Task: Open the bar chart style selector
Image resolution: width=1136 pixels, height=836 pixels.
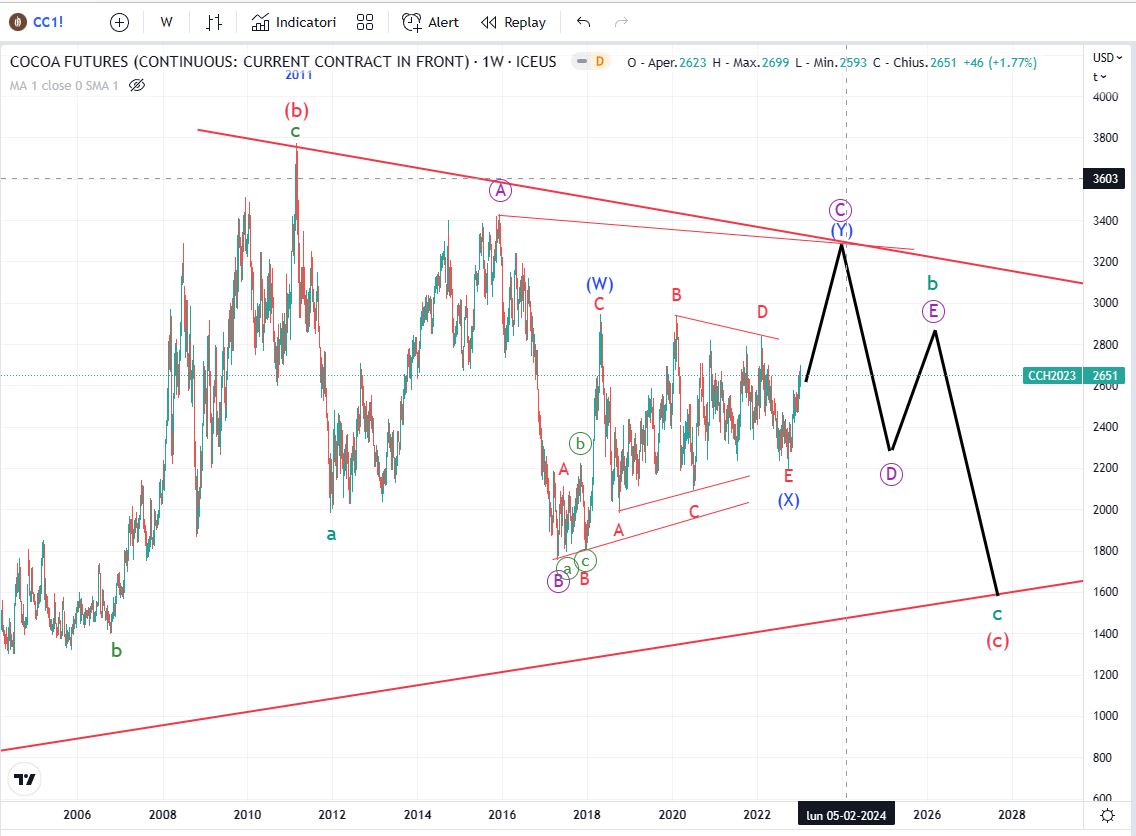Action: click(x=213, y=22)
